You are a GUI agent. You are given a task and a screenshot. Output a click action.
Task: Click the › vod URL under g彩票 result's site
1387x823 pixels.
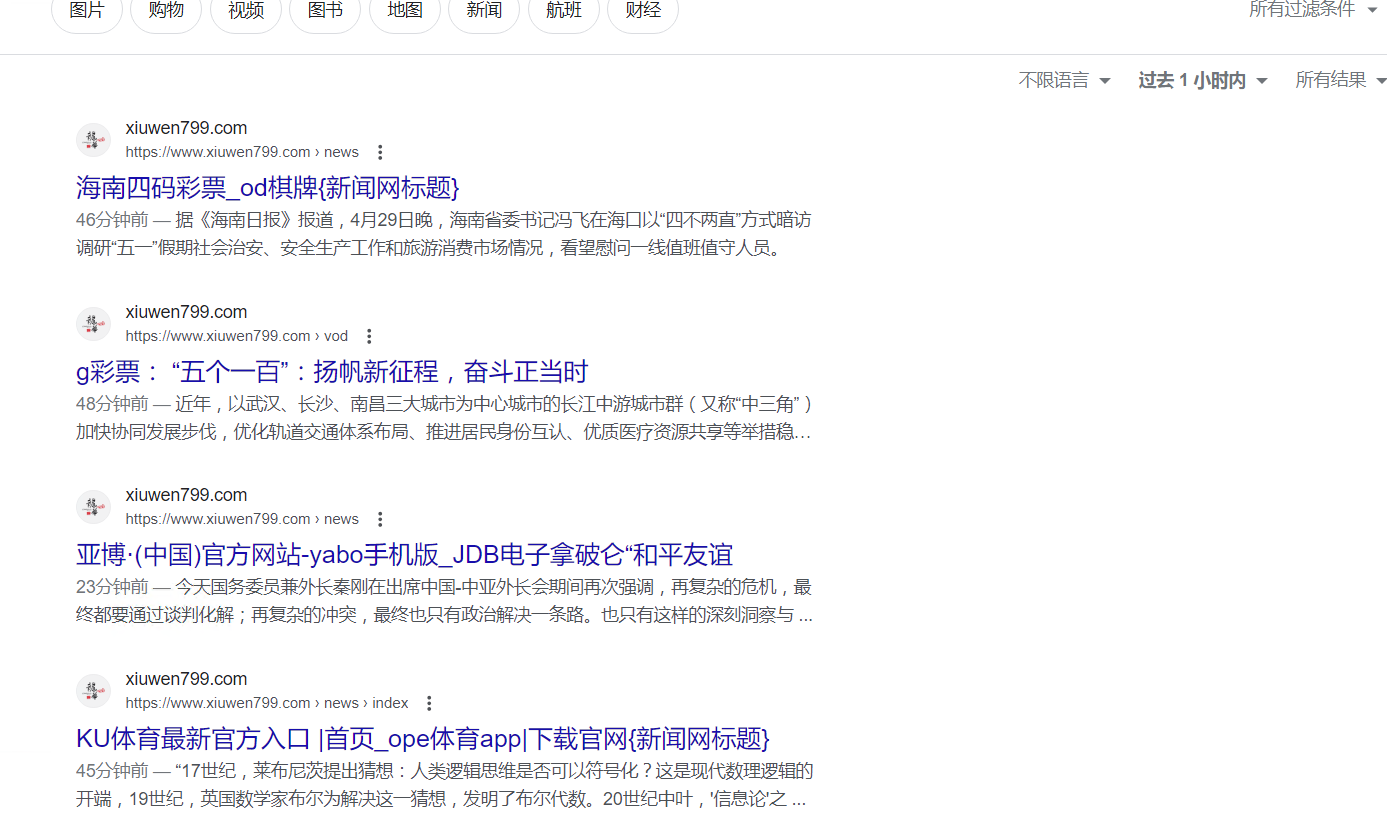click(236, 336)
